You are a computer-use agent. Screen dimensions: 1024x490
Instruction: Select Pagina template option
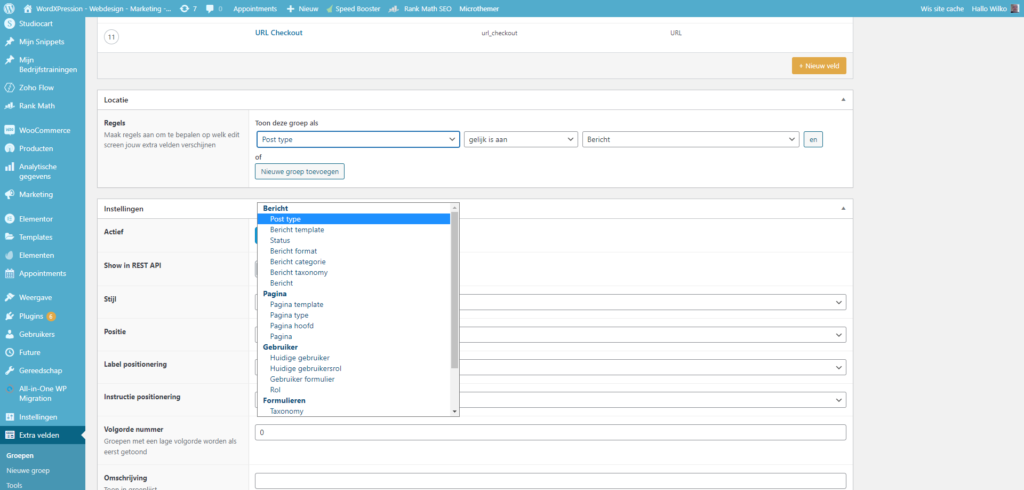coord(296,304)
